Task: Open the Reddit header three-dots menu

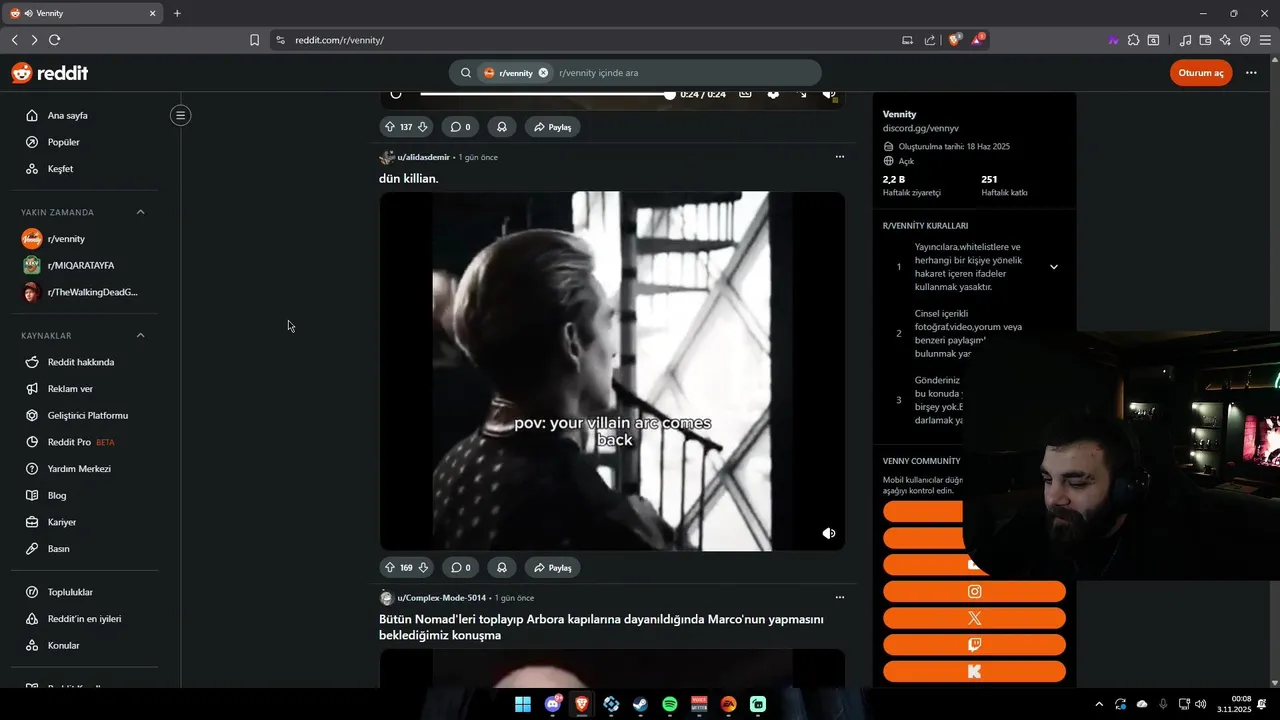Action: pos(1251,73)
